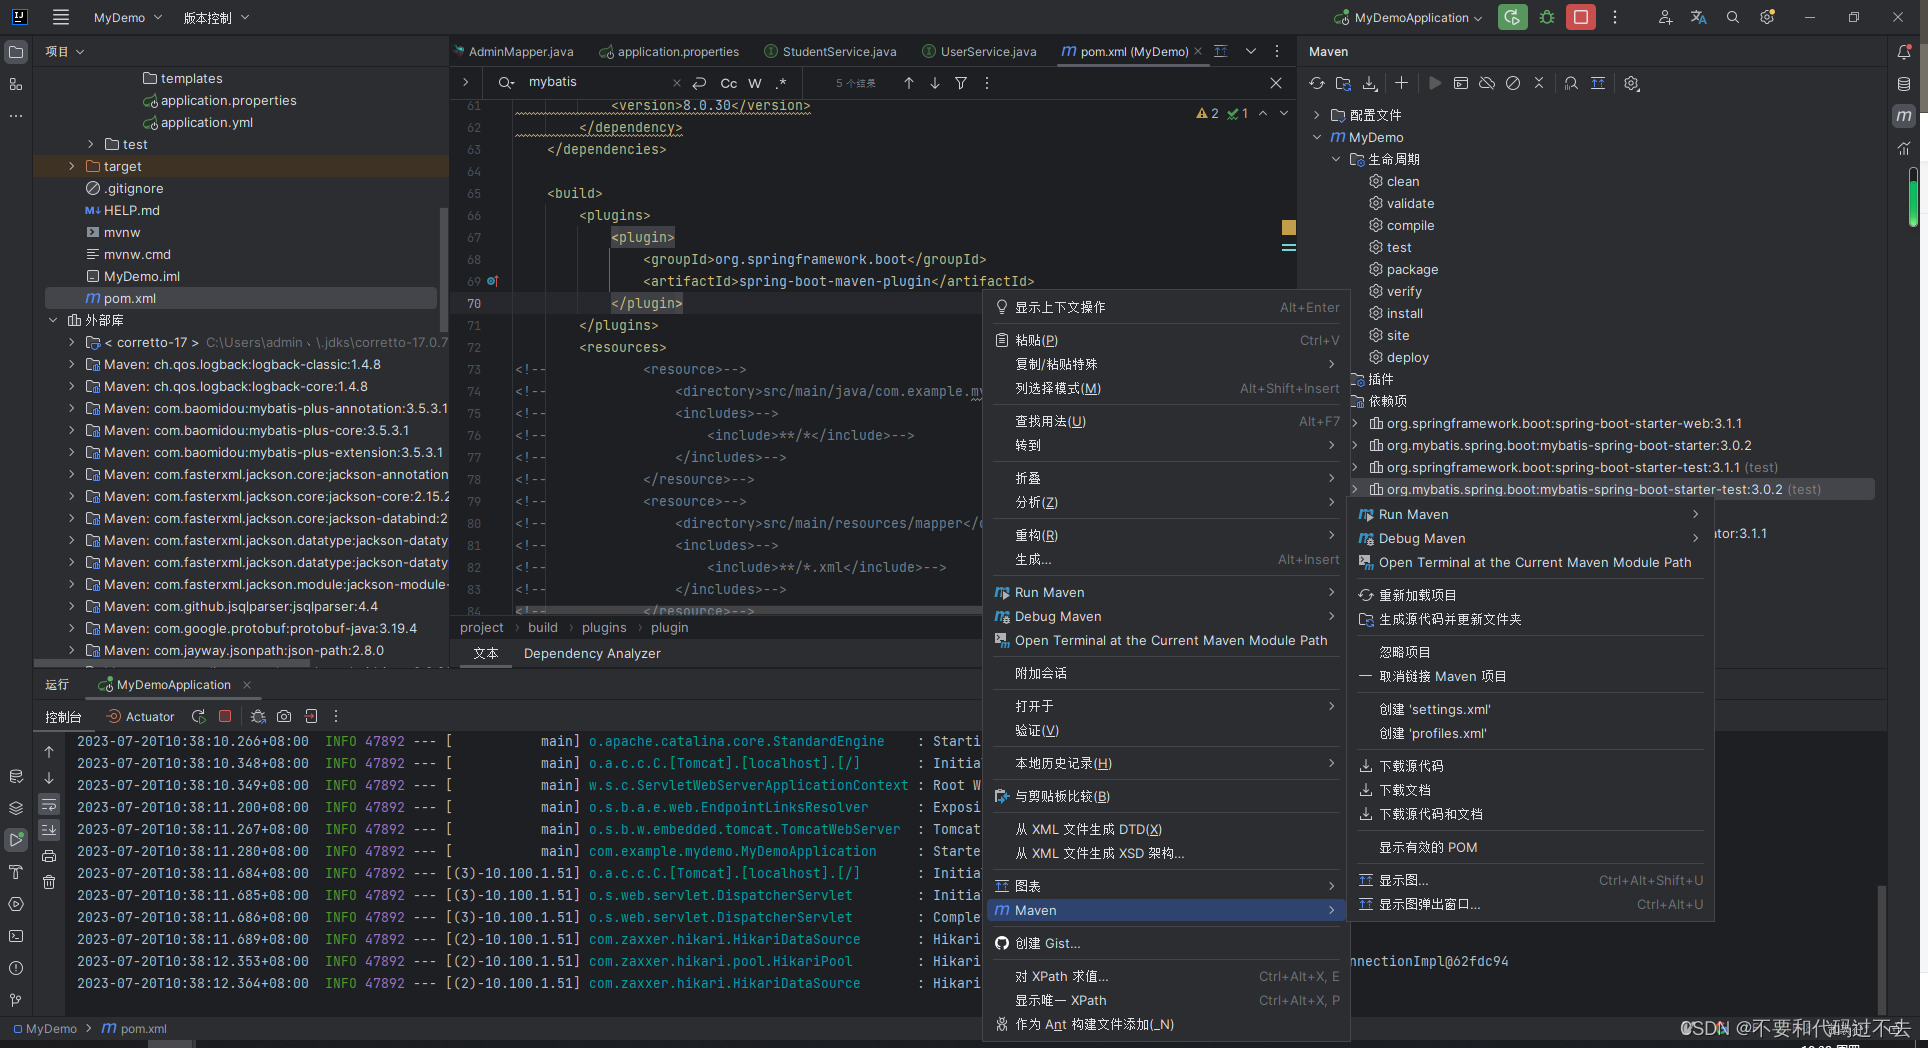Open Maven settings via gear icon
The image size is (1928, 1048).
pos(1631,84)
